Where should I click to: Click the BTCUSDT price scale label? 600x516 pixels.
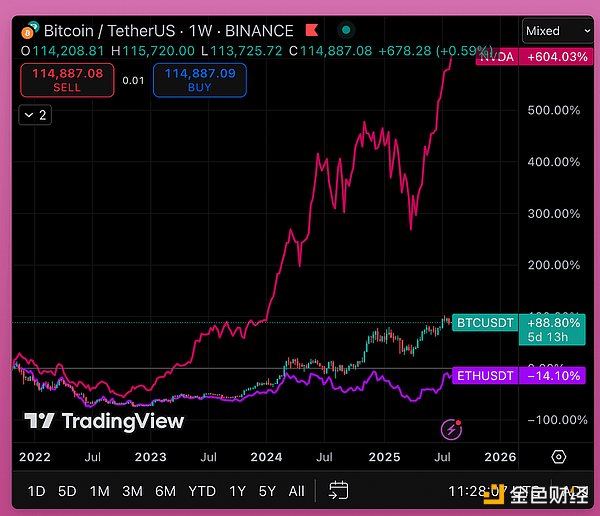(484, 323)
